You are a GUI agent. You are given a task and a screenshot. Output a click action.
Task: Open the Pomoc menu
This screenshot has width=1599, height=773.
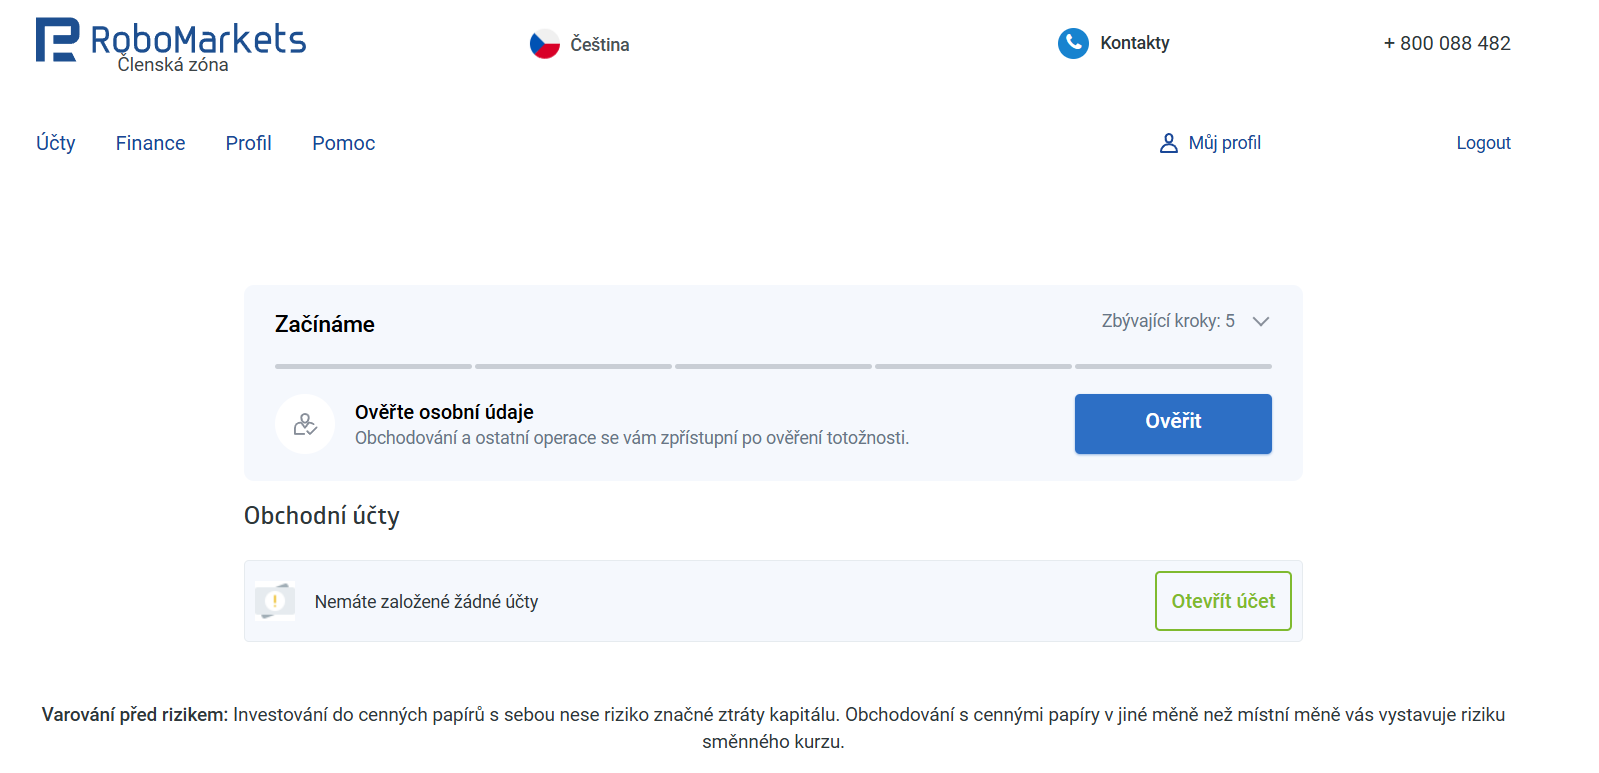click(x=343, y=143)
